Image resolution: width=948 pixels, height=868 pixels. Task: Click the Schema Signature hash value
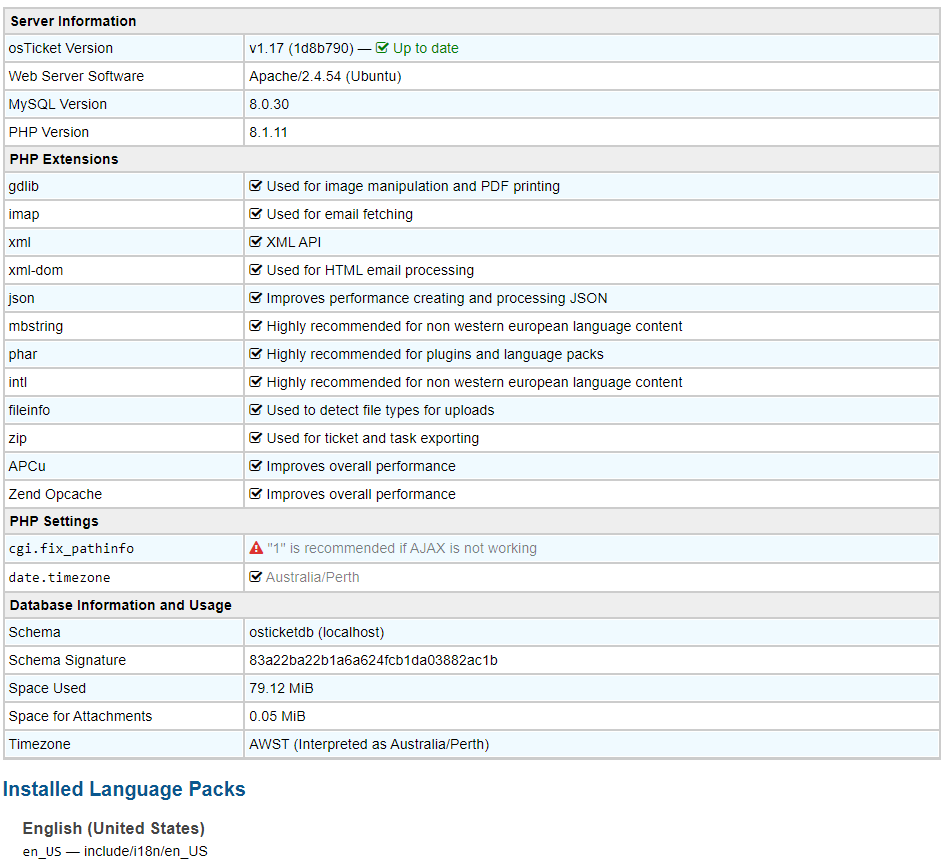pos(373,660)
